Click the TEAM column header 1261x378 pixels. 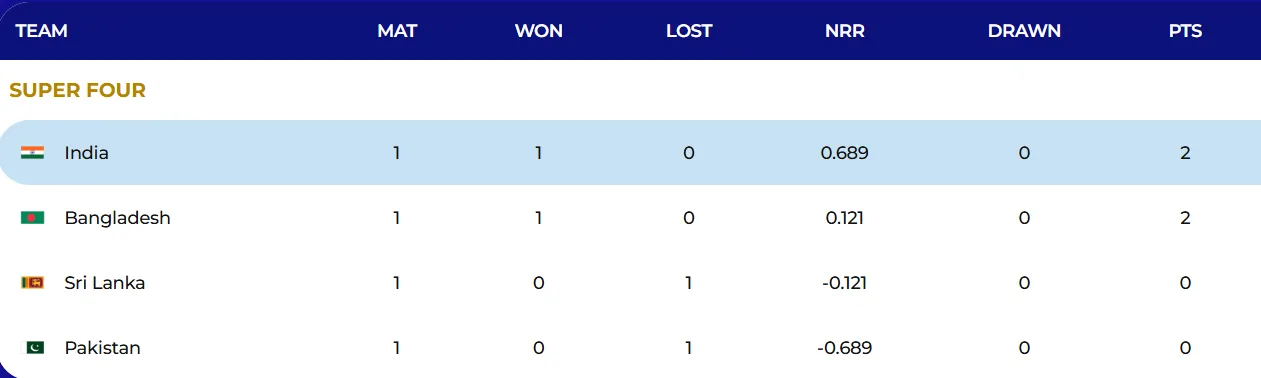click(42, 31)
